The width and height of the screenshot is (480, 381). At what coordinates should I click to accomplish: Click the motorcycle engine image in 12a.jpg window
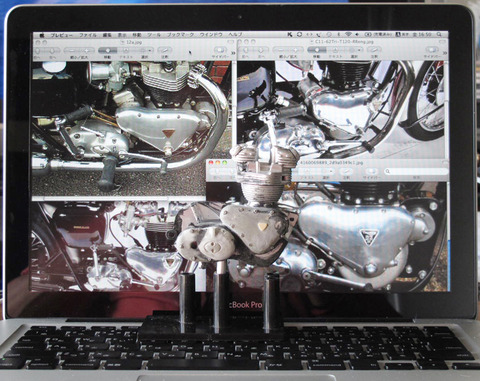[132, 128]
